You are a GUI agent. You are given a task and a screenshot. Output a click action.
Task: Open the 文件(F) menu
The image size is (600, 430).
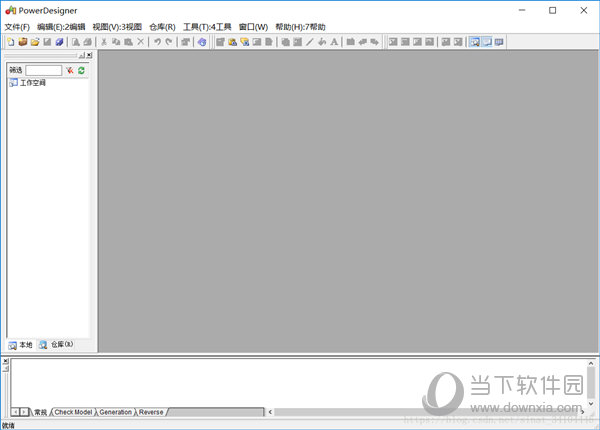[17, 27]
